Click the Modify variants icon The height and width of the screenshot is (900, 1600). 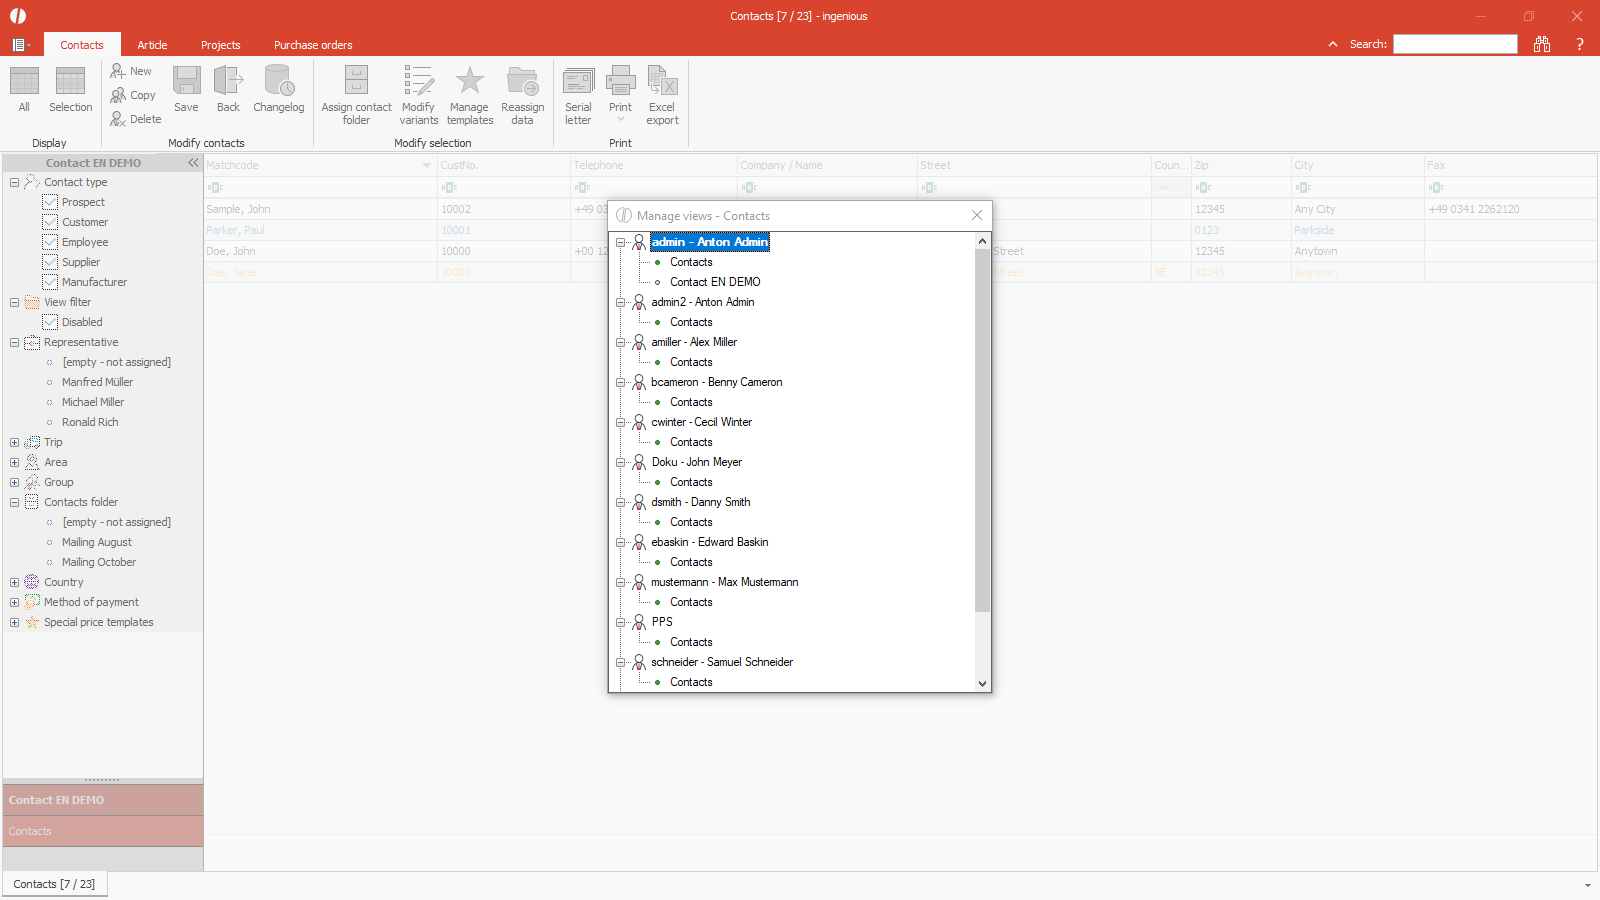[x=418, y=82]
